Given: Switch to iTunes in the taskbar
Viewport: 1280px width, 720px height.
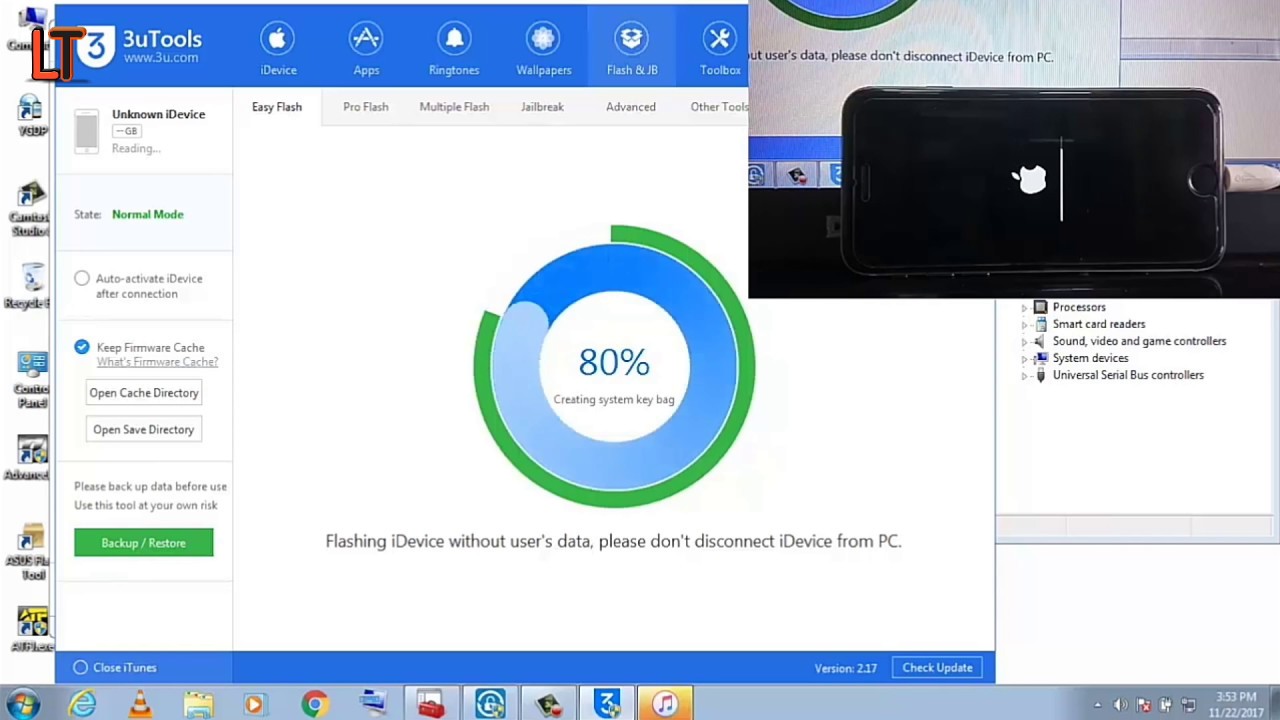Looking at the screenshot, I should click(665, 704).
